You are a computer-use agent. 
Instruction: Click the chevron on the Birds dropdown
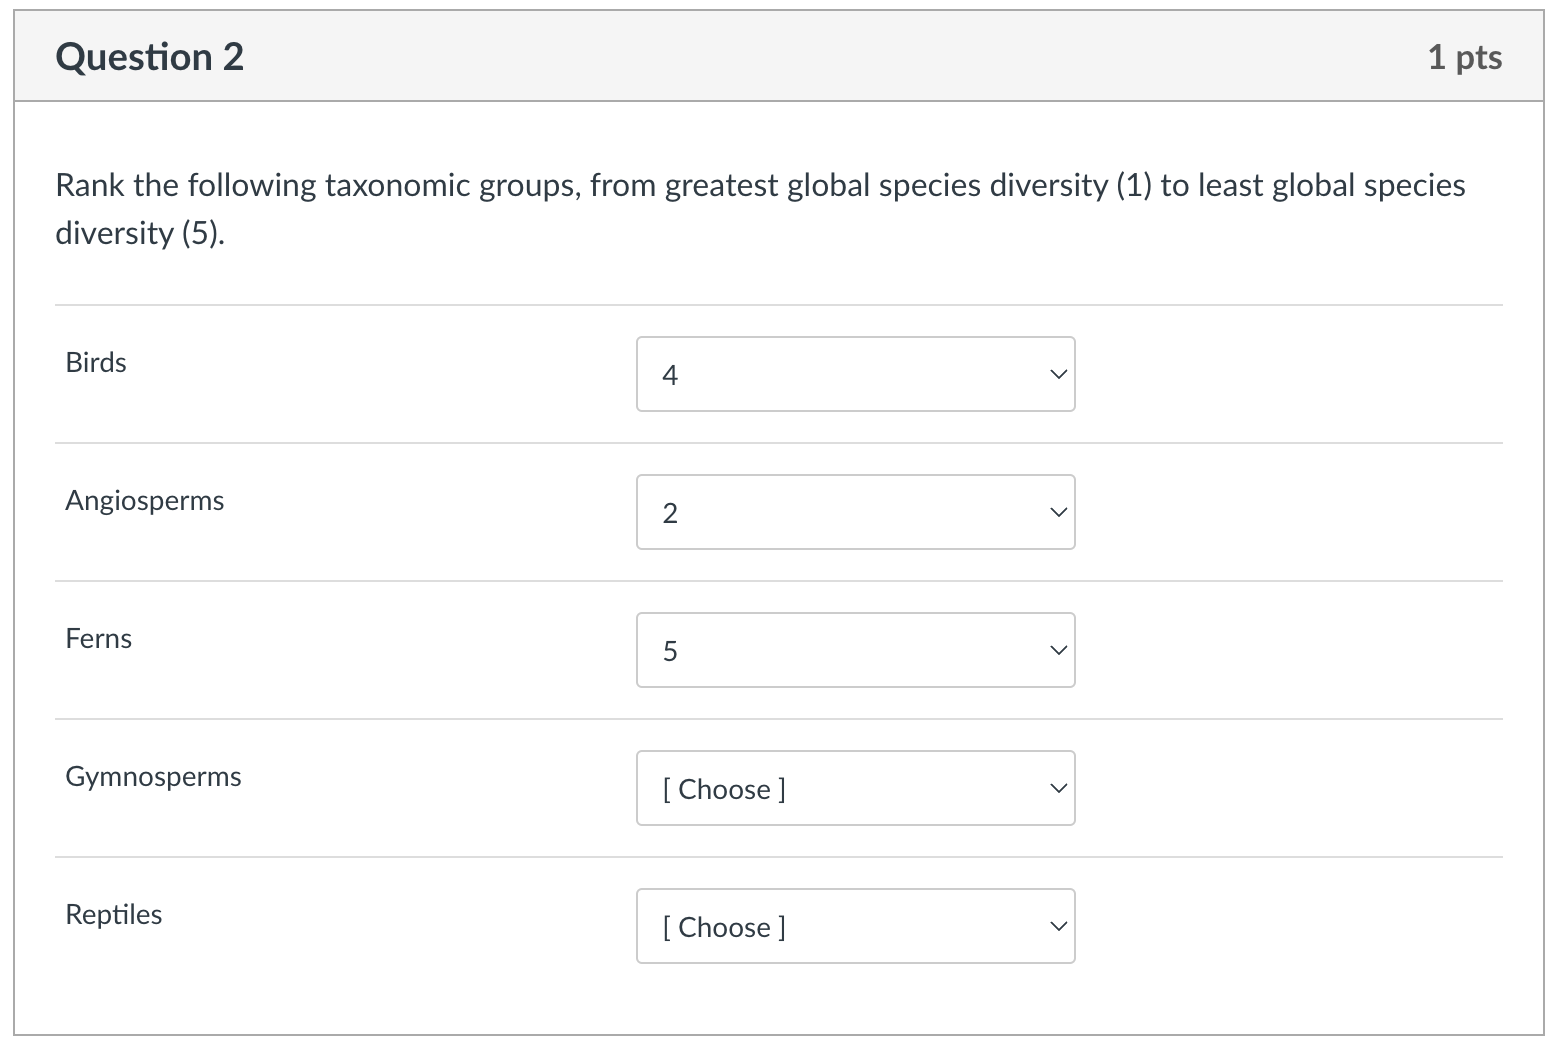click(x=1056, y=374)
